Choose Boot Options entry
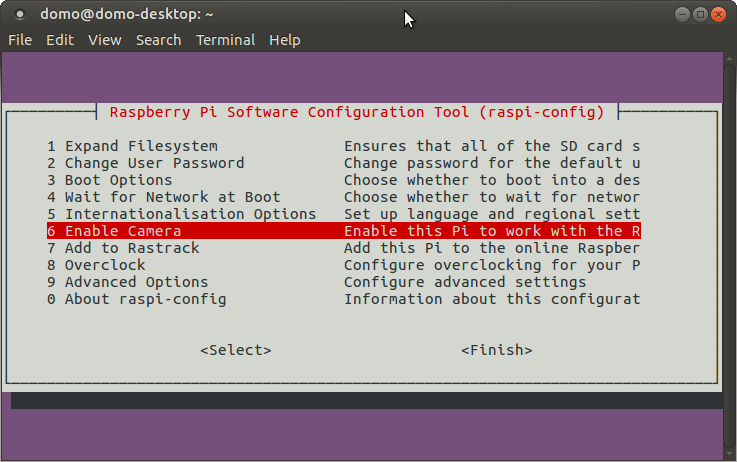Image resolution: width=737 pixels, height=462 pixels. (109, 180)
